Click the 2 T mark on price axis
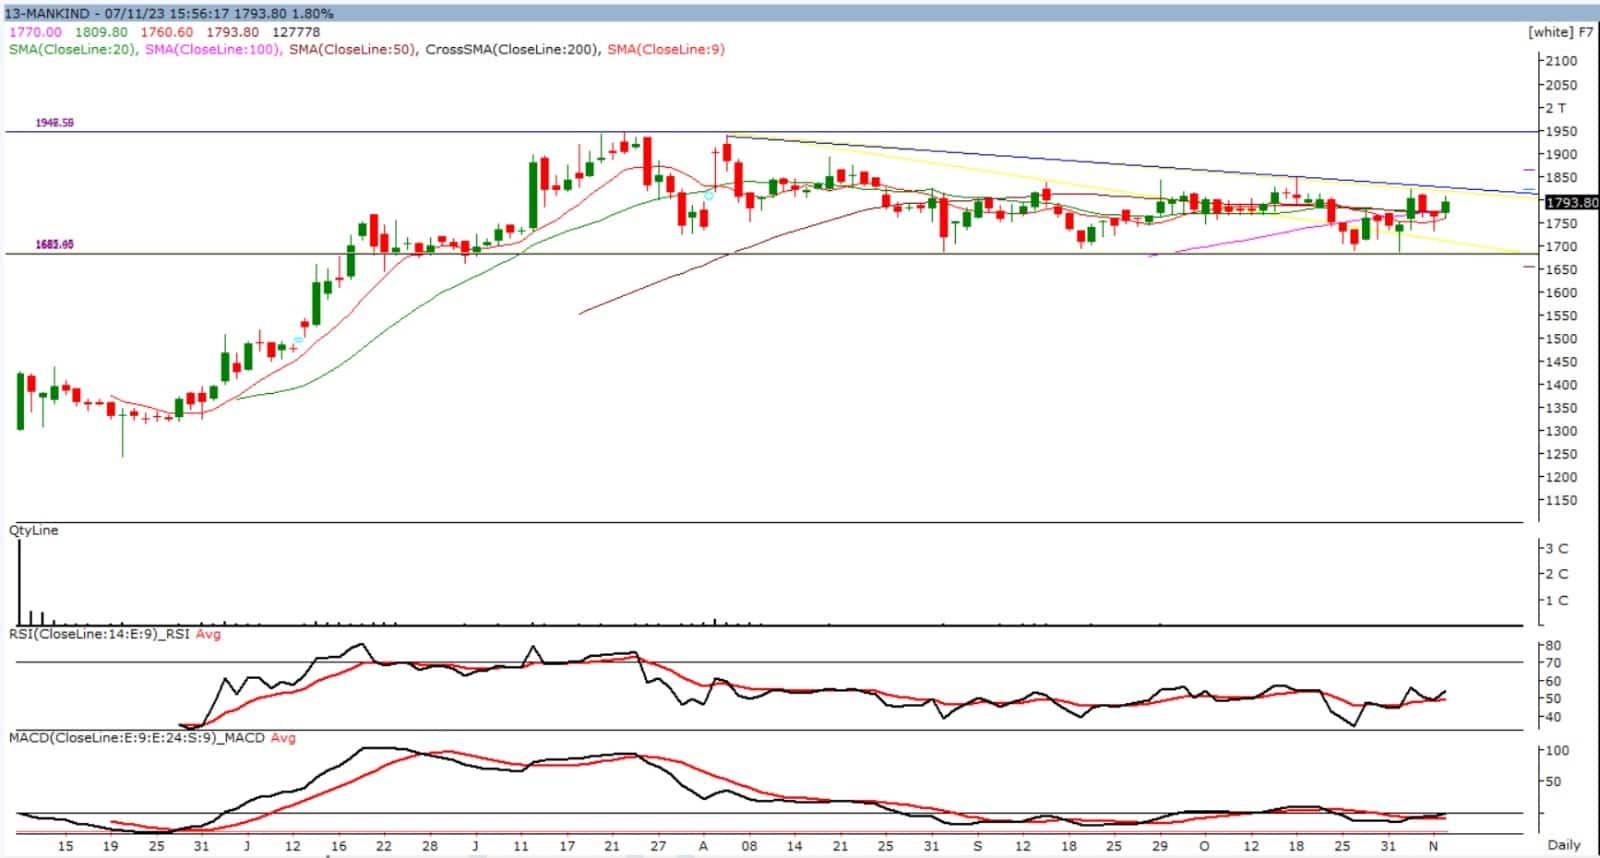The height and width of the screenshot is (858, 1600). [1555, 108]
